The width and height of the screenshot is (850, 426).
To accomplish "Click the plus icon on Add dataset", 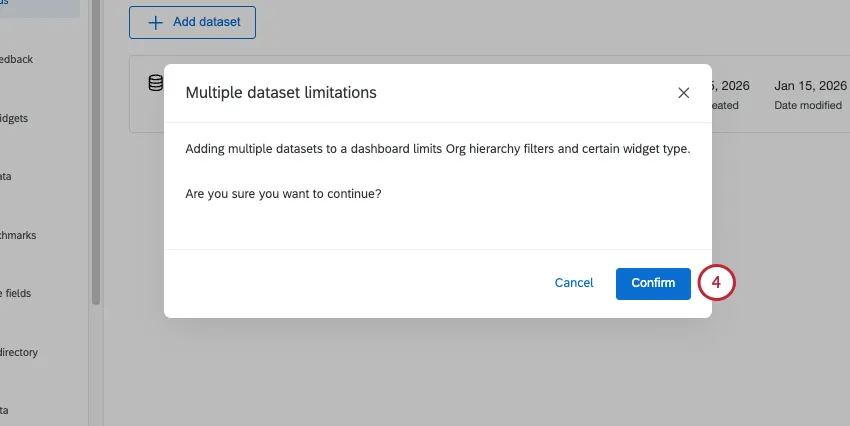I will tap(156, 22).
